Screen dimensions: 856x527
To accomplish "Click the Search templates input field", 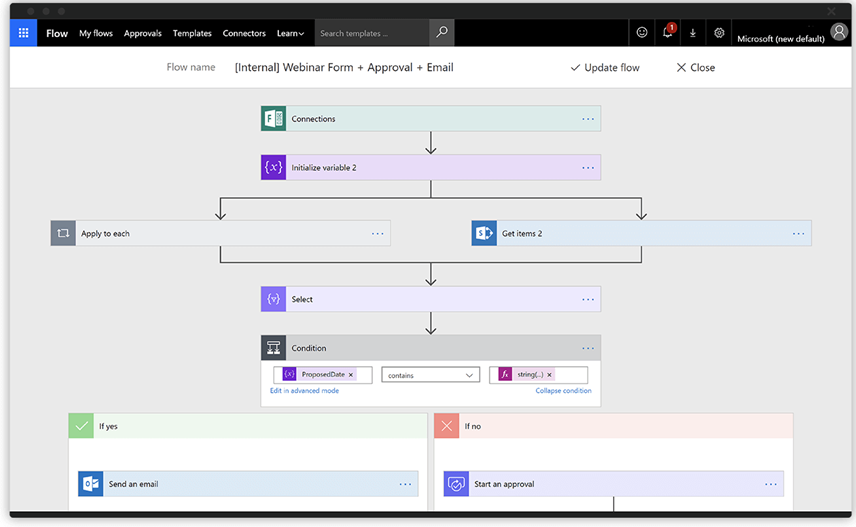I will [372, 33].
